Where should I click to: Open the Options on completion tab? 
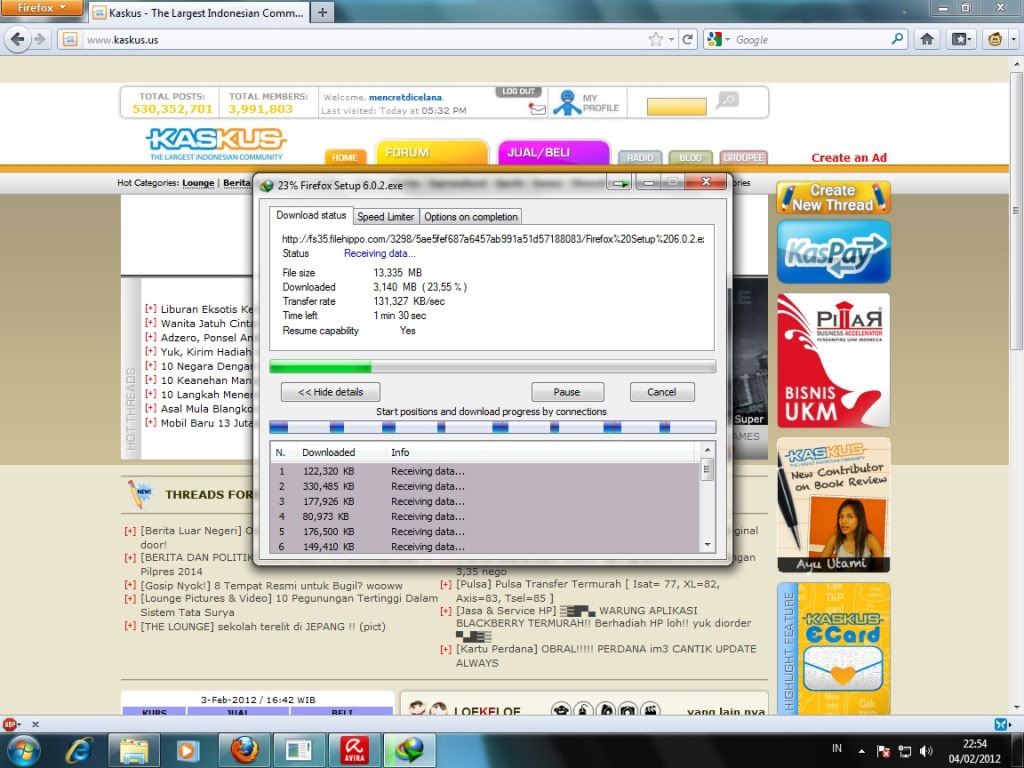click(x=470, y=217)
